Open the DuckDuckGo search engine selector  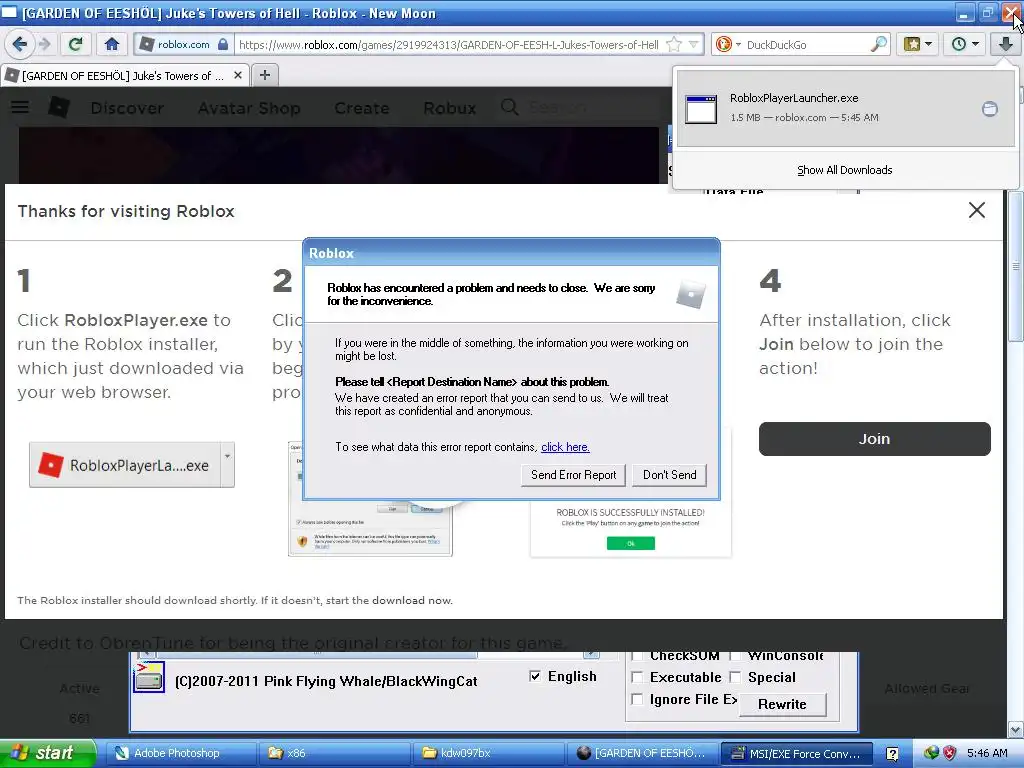pyautogui.click(x=728, y=44)
